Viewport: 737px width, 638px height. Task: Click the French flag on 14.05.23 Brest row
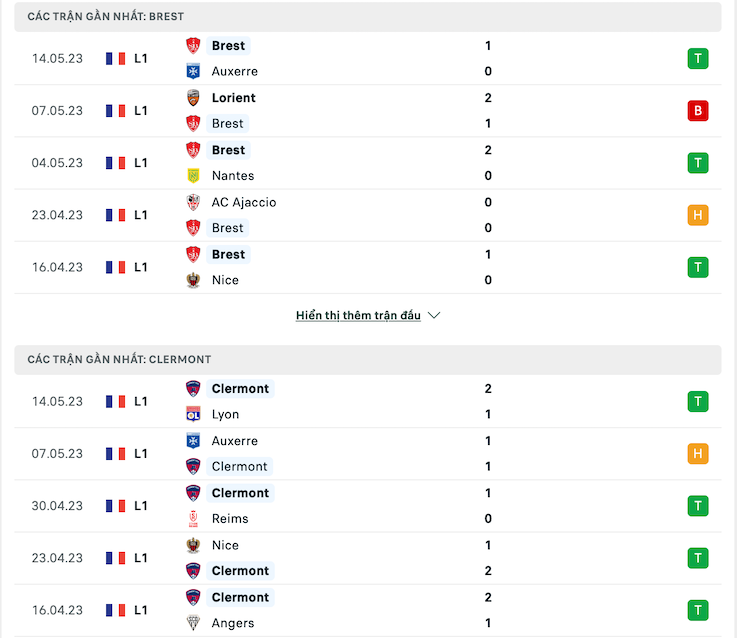click(116, 59)
